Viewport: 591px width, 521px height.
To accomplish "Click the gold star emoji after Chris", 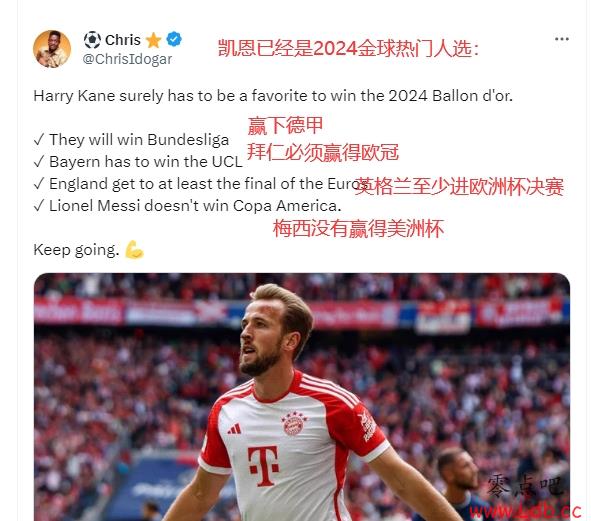I will [153, 40].
